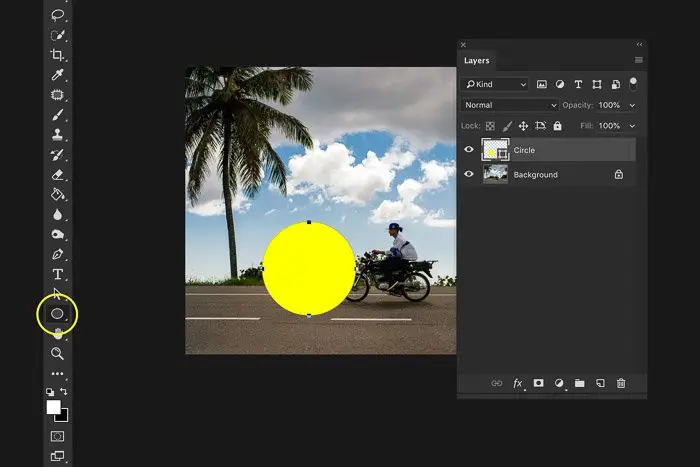The image size is (700, 467).
Task: Hide the Circle layer
Action: (469, 150)
